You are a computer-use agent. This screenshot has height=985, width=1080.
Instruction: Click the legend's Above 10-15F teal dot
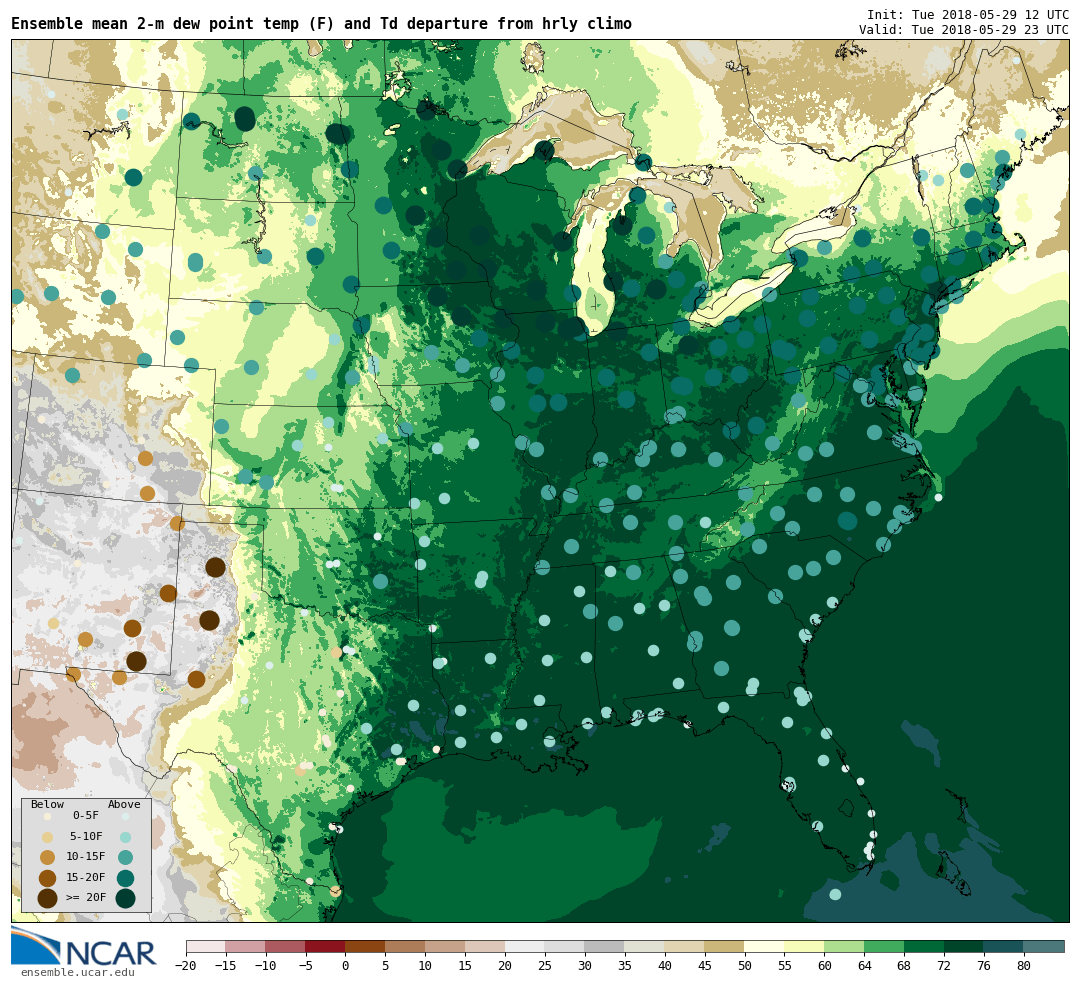[x=125, y=858]
